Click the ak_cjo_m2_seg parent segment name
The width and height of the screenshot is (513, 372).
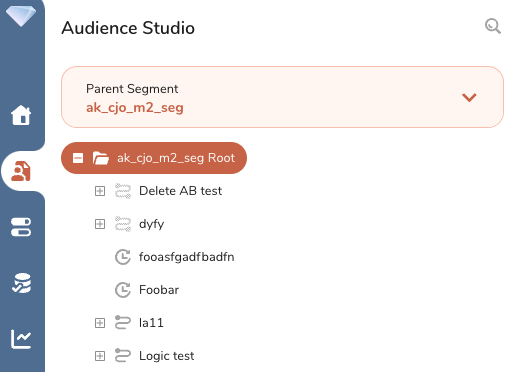135,108
